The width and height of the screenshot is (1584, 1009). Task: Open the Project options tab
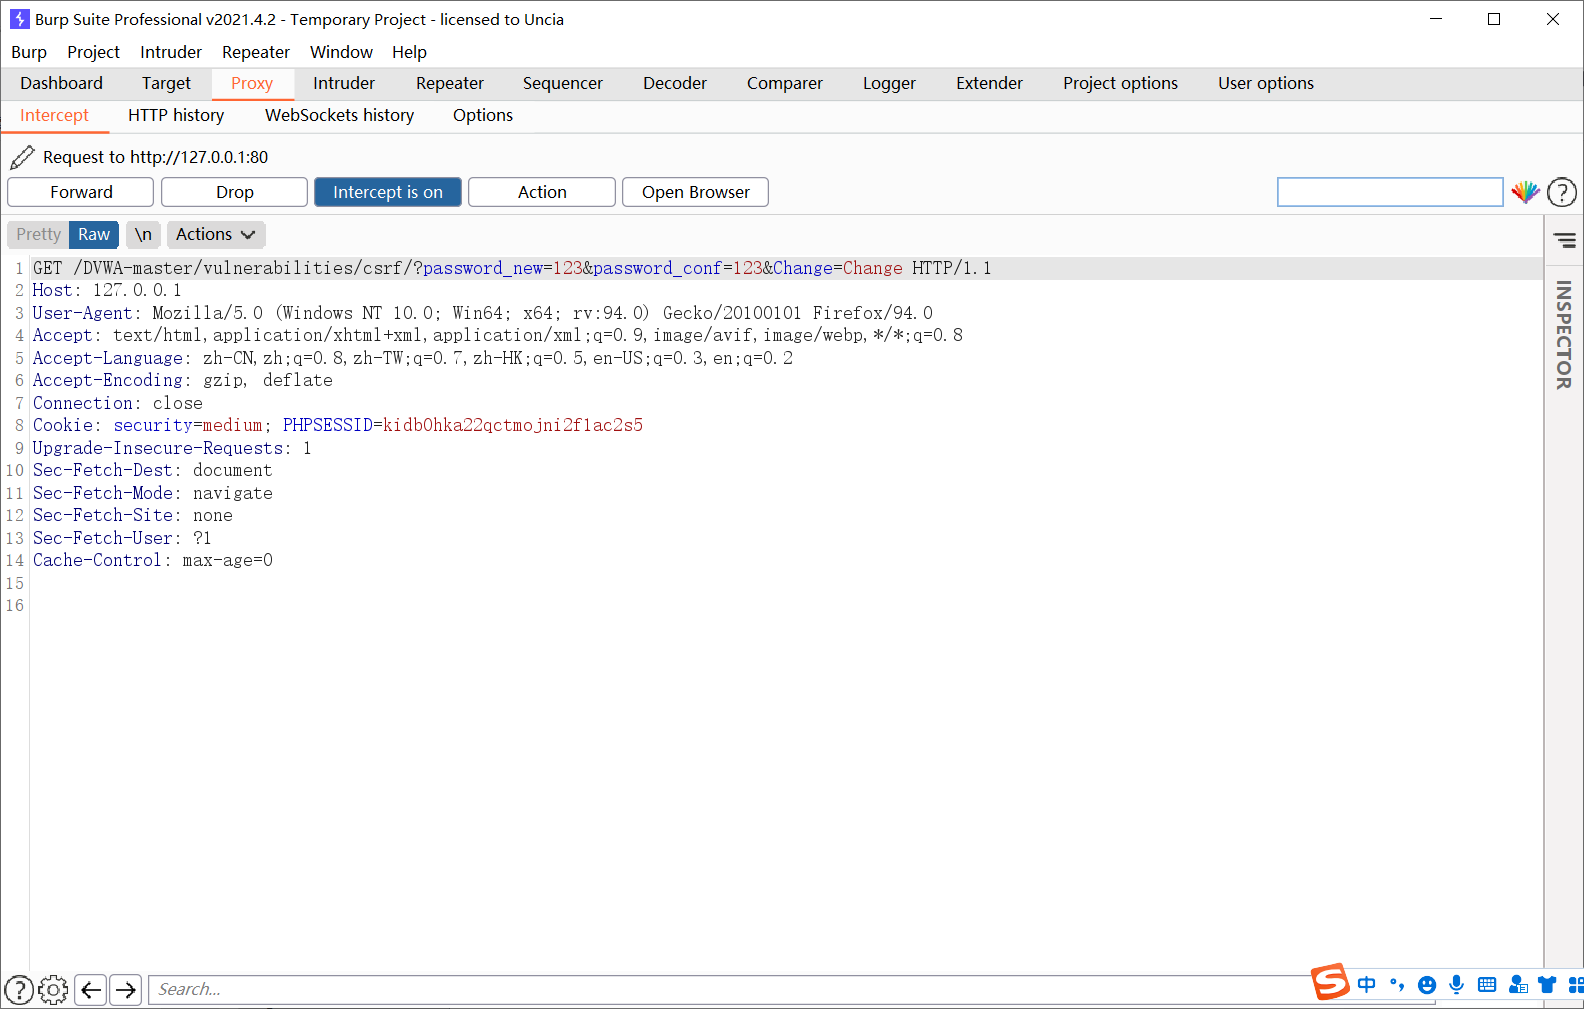(x=1120, y=83)
